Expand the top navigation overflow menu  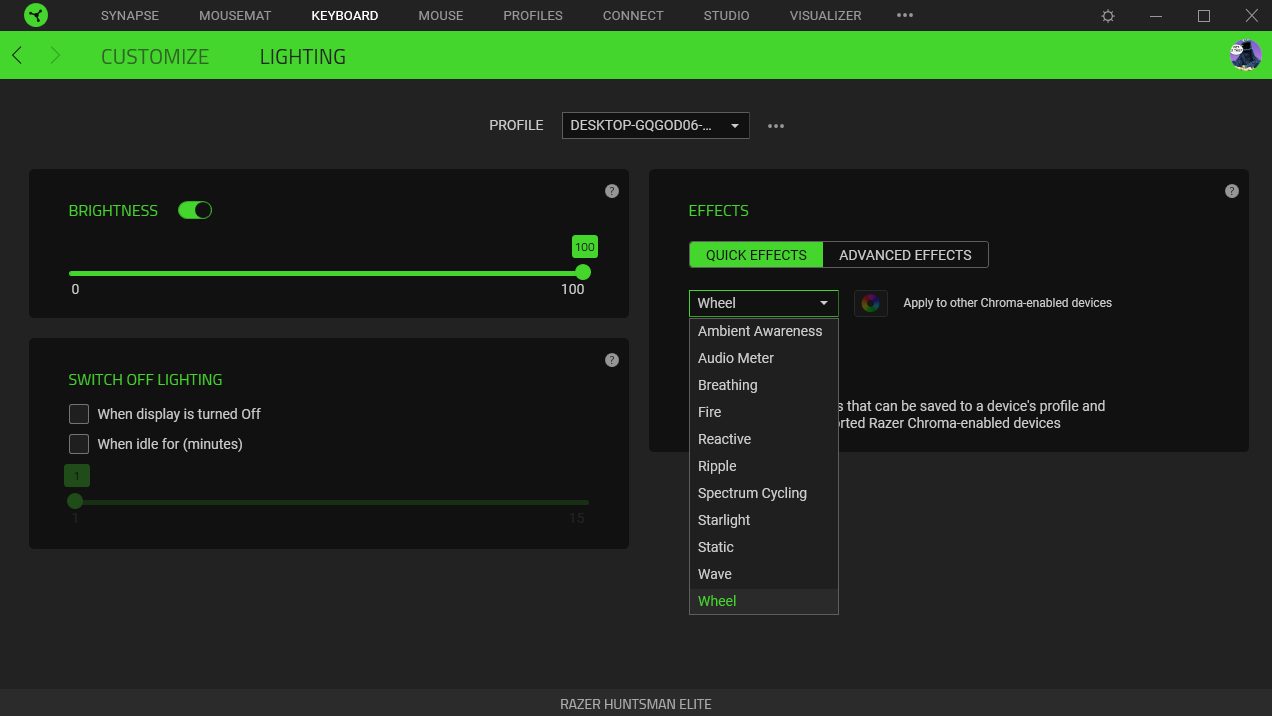905,16
